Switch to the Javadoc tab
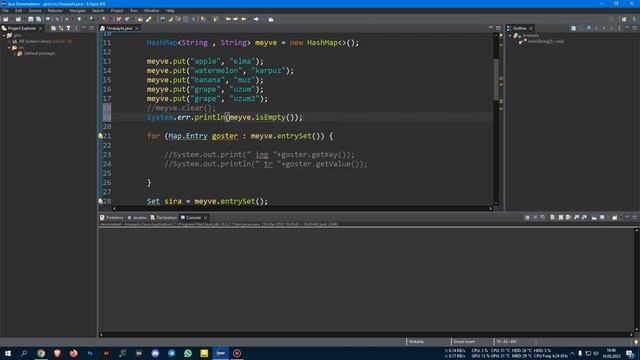Screen dimensions: 640x360 tap(137, 218)
